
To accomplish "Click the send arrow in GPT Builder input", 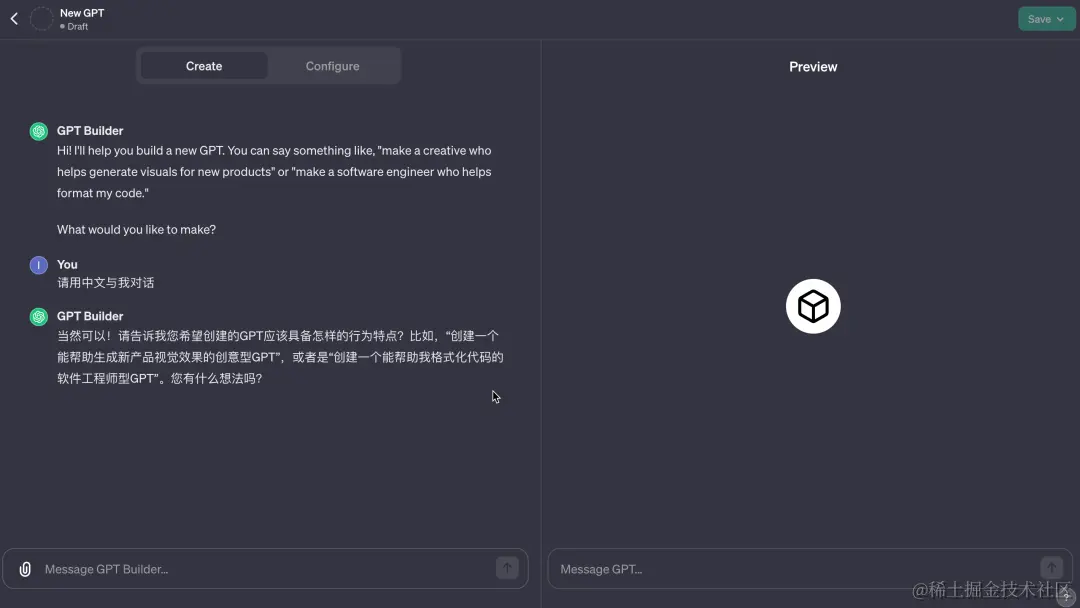I will pos(507,567).
